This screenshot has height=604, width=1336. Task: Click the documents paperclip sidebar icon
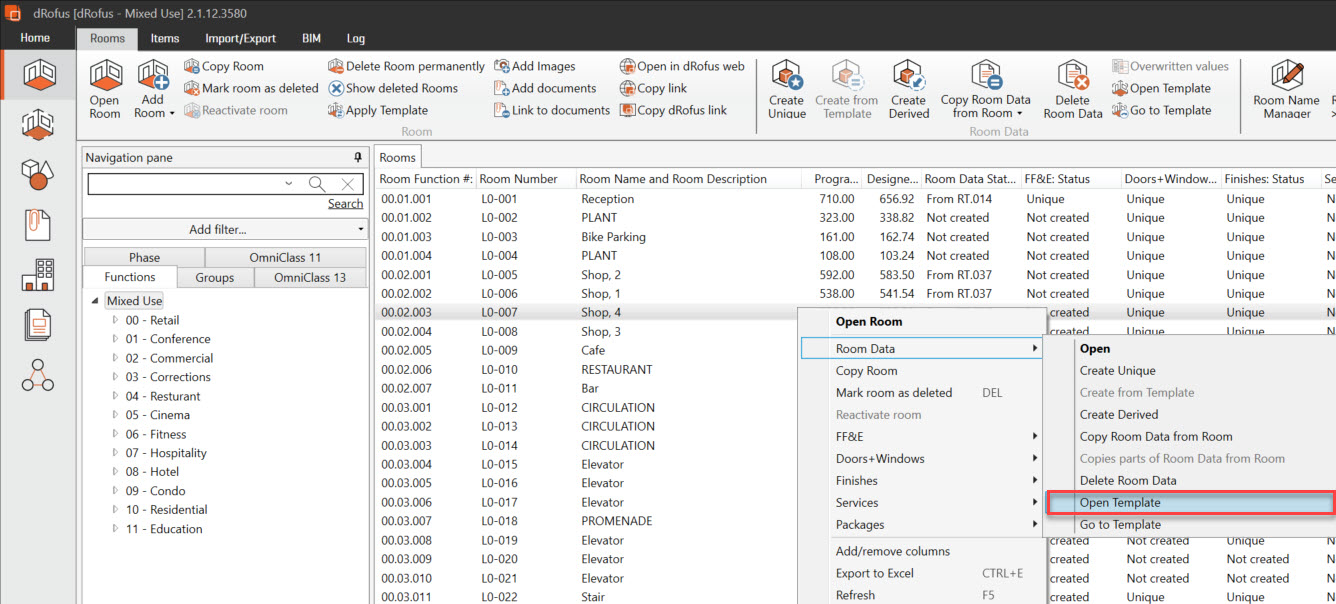coord(38,225)
